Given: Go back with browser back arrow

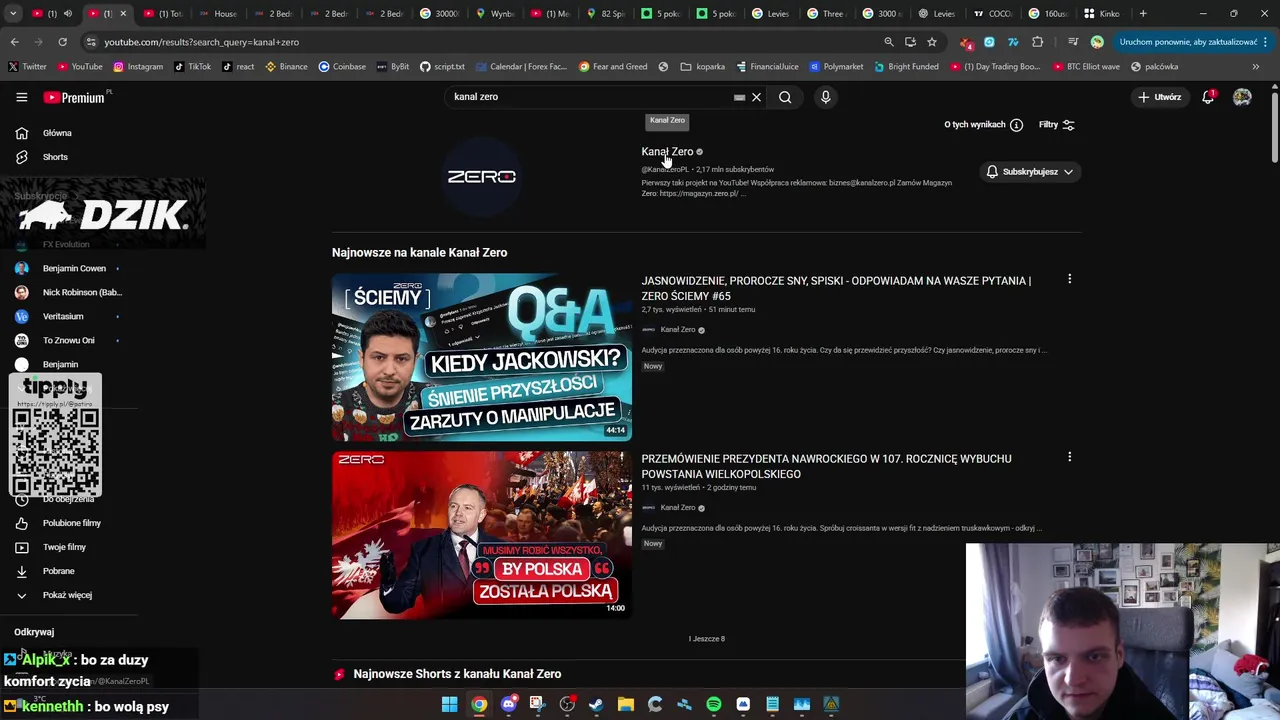Looking at the screenshot, I should [x=14, y=42].
